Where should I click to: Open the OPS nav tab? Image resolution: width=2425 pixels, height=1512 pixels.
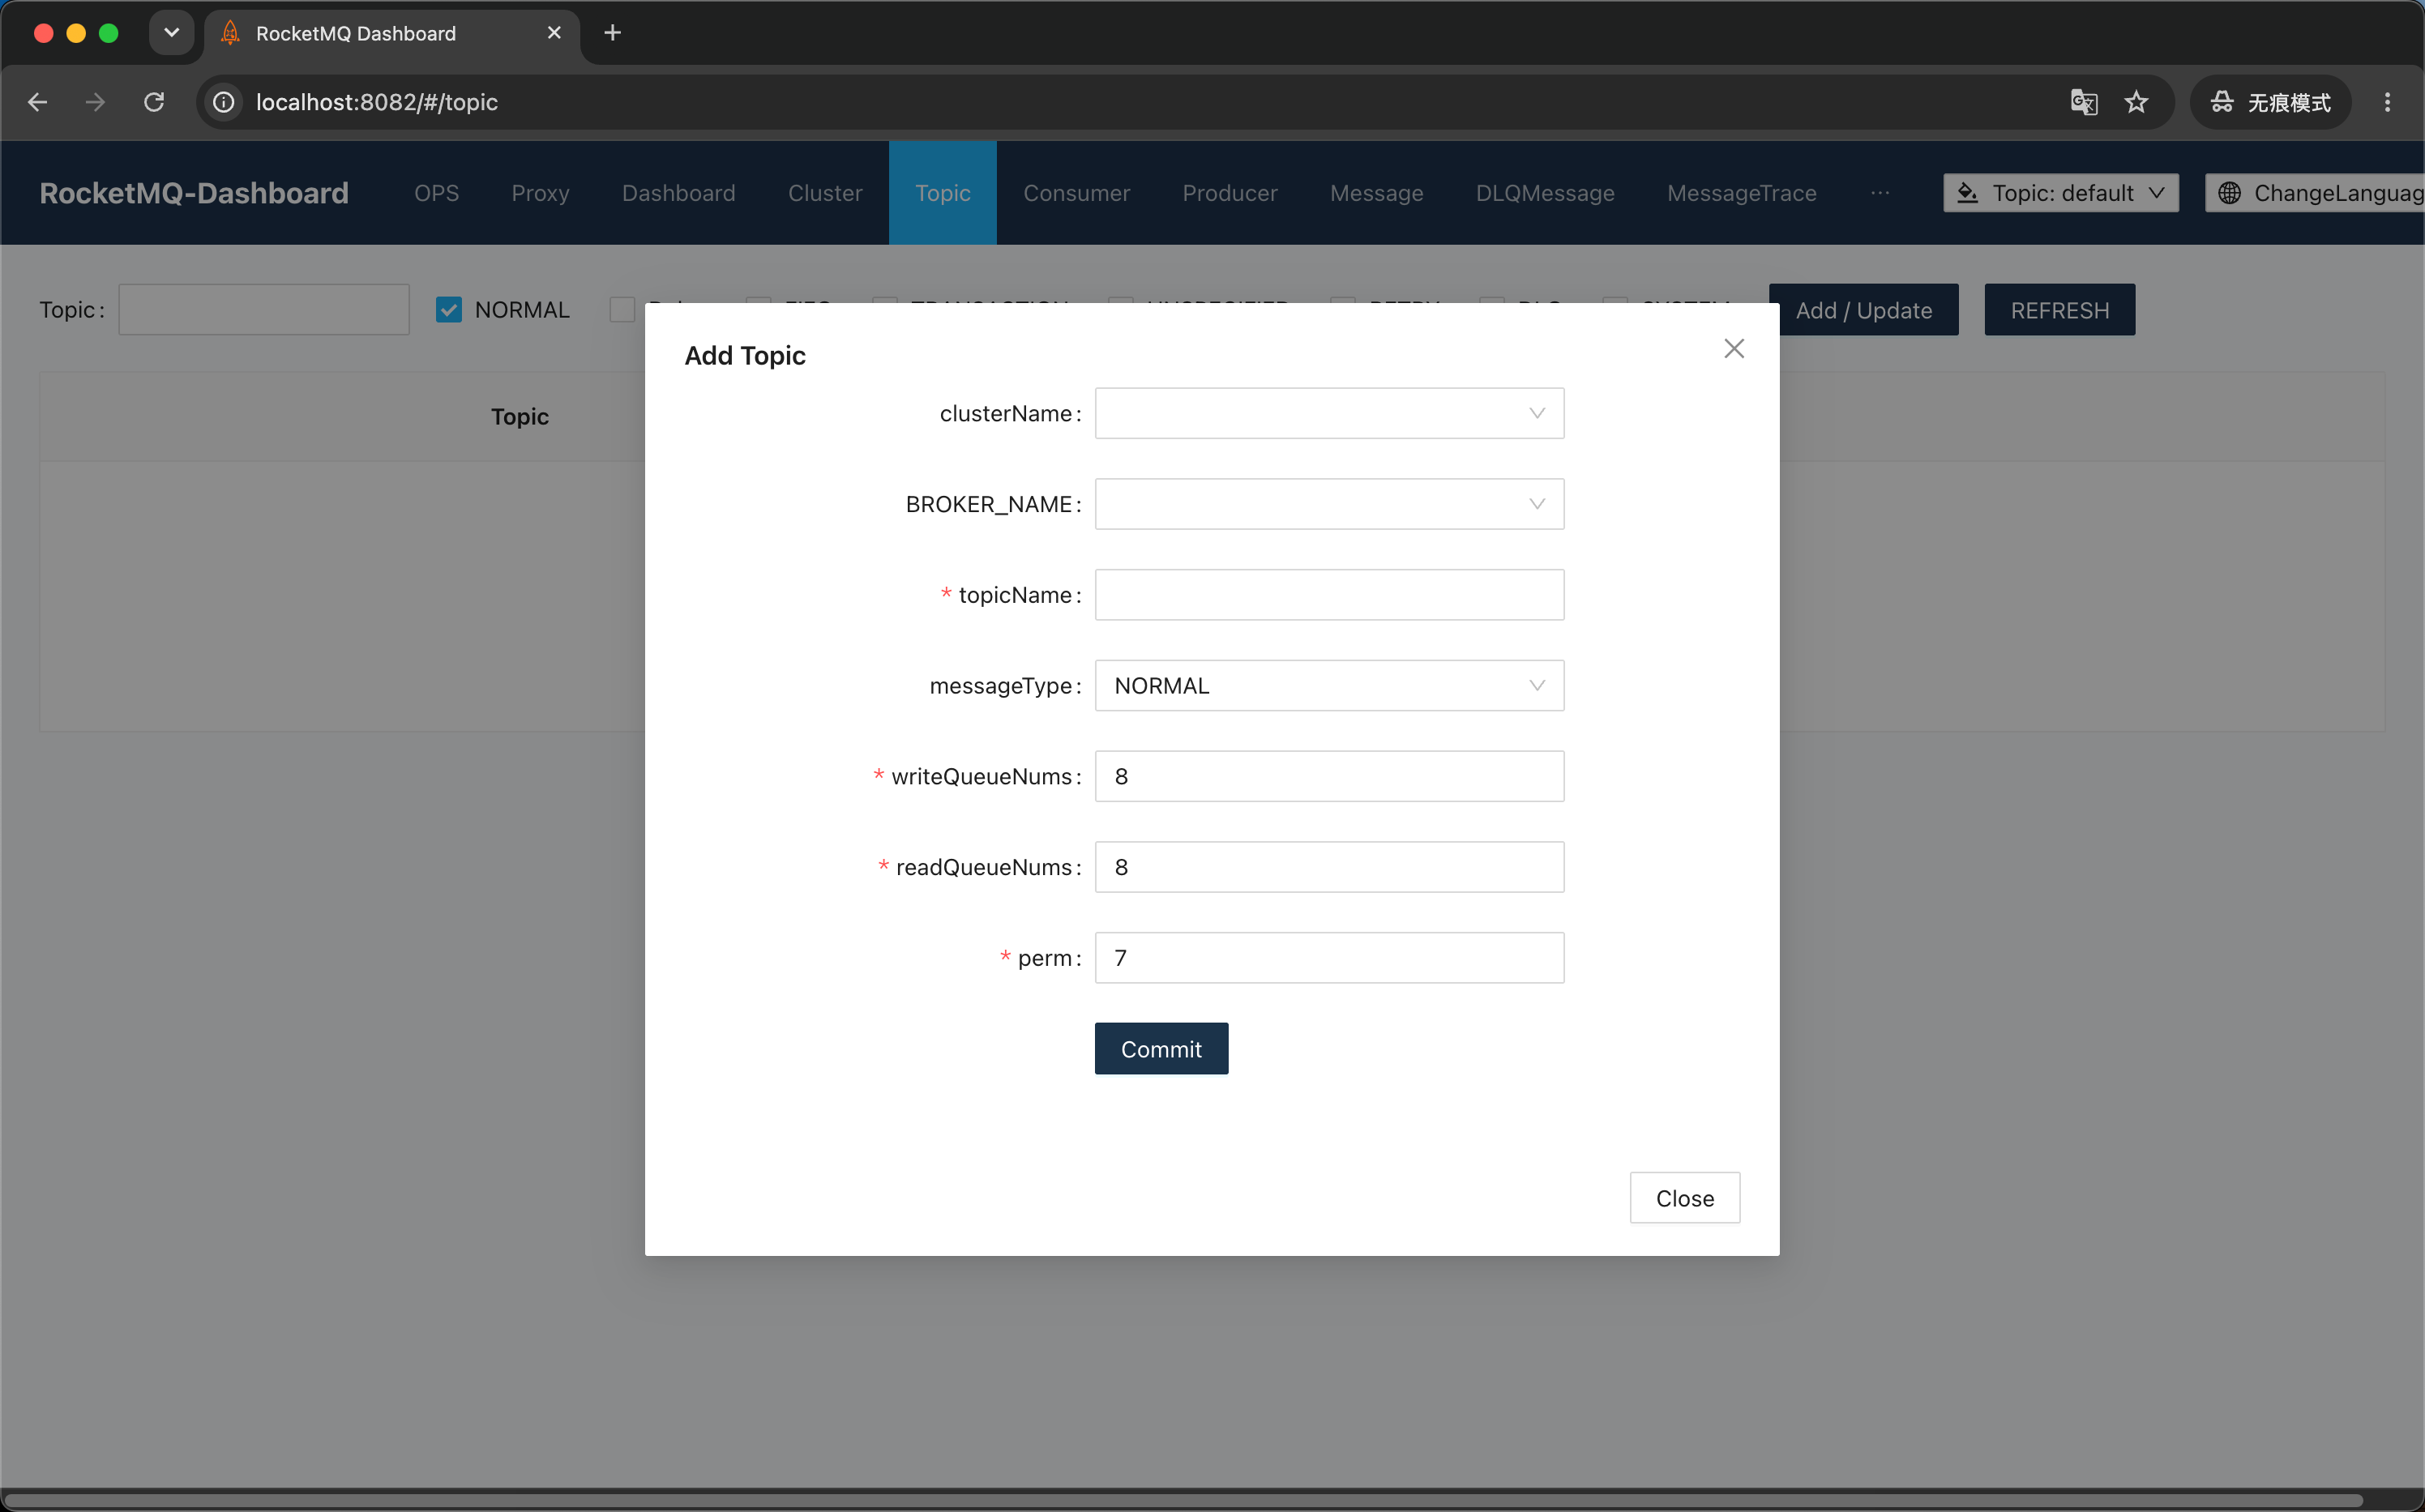(436, 193)
